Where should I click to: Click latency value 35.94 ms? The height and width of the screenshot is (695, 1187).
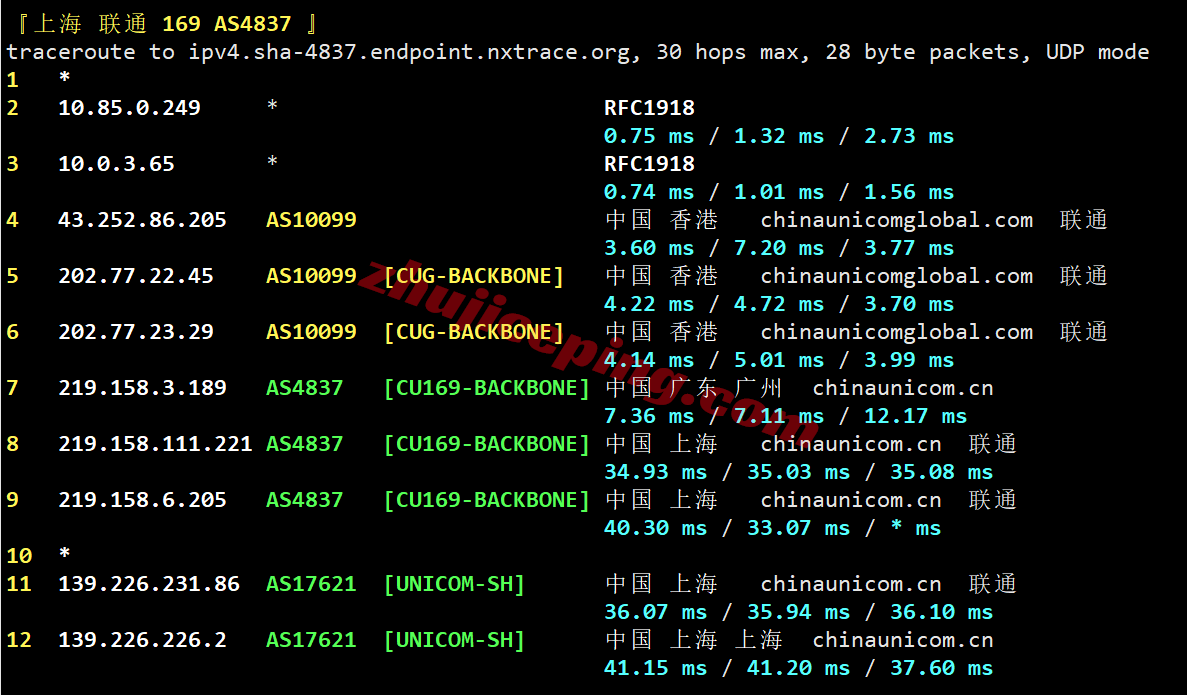point(799,612)
